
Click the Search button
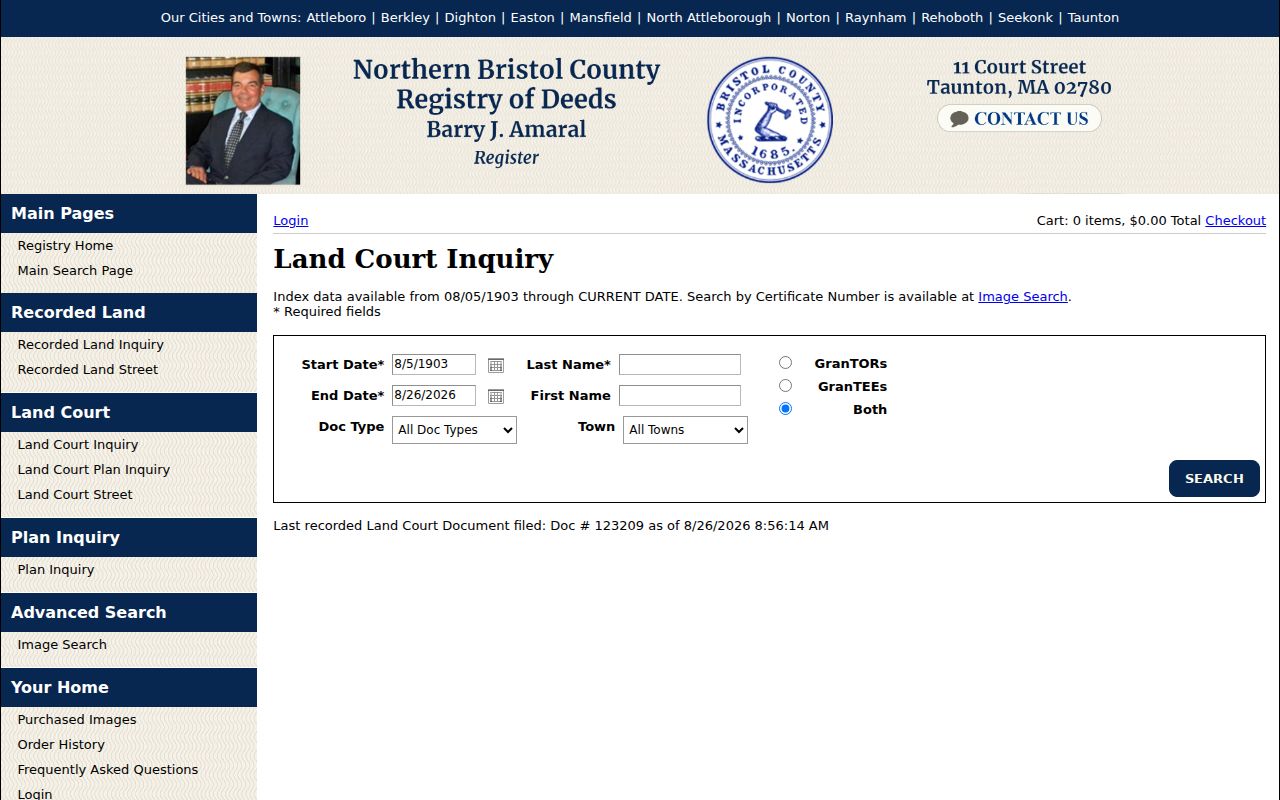coord(1214,479)
